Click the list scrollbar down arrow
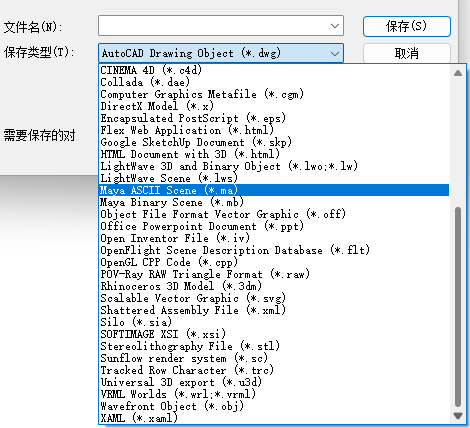 pyautogui.click(x=458, y=416)
